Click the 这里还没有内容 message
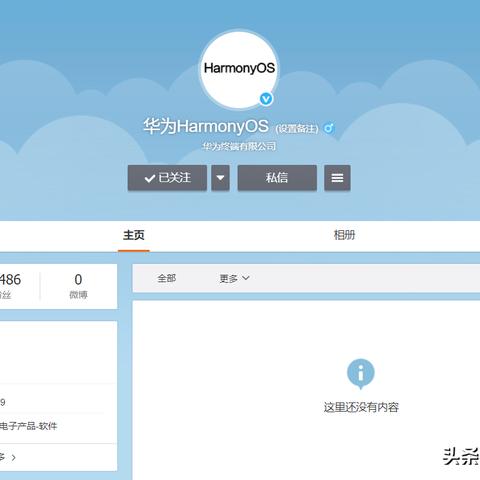Screen dimensions: 480x480 pyautogui.click(x=361, y=407)
